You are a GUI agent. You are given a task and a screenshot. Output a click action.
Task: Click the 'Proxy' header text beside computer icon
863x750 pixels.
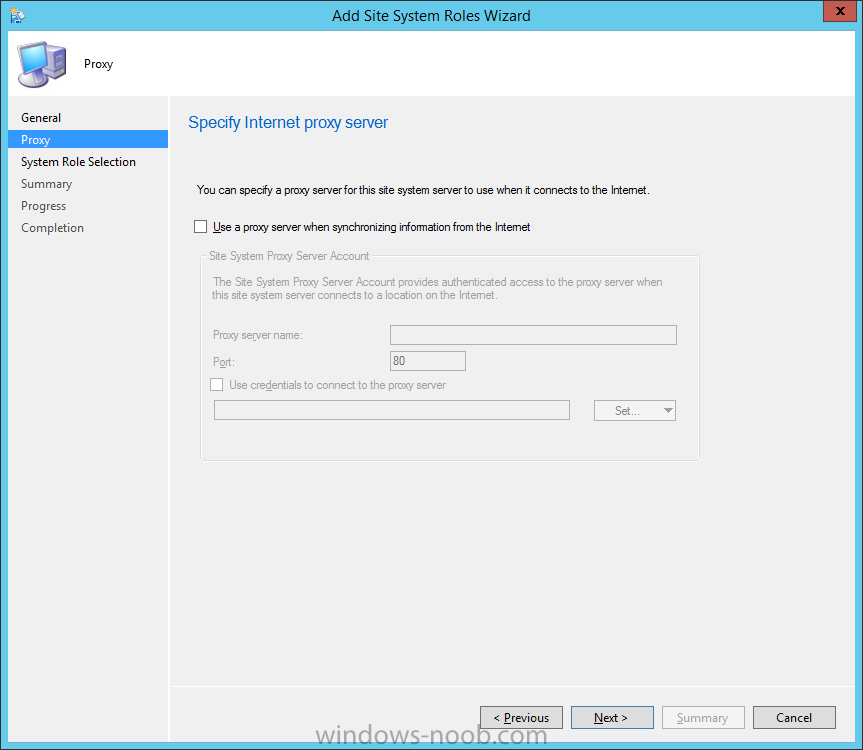tap(99, 64)
